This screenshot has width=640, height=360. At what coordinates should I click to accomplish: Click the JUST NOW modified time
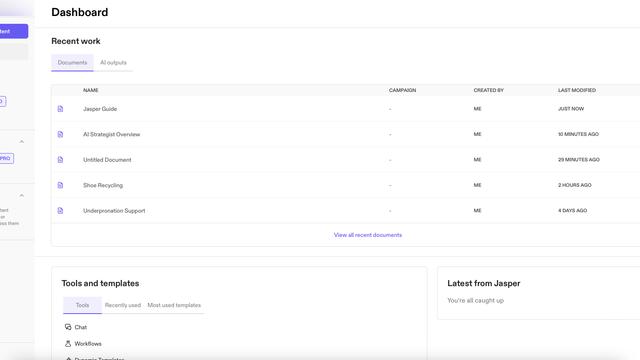(x=571, y=109)
